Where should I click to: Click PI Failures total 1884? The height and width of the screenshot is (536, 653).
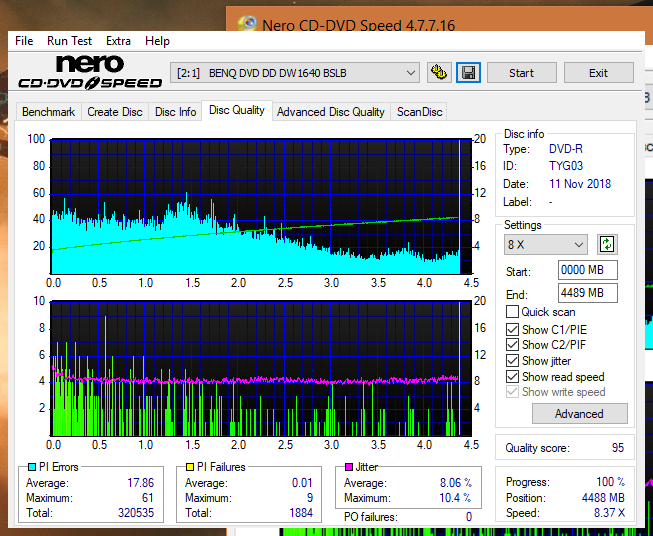pyautogui.click(x=301, y=512)
